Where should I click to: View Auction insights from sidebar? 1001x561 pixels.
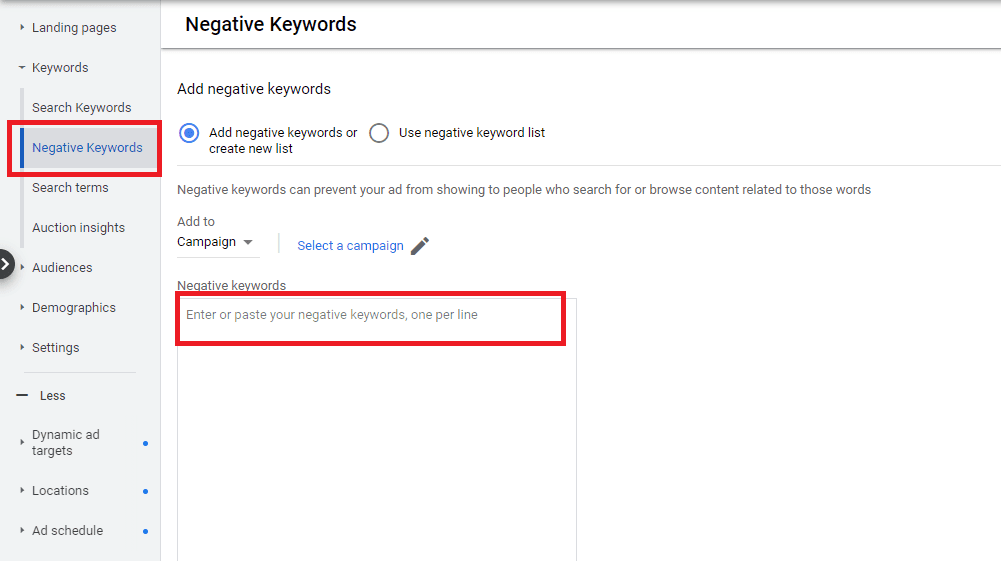[78, 228]
